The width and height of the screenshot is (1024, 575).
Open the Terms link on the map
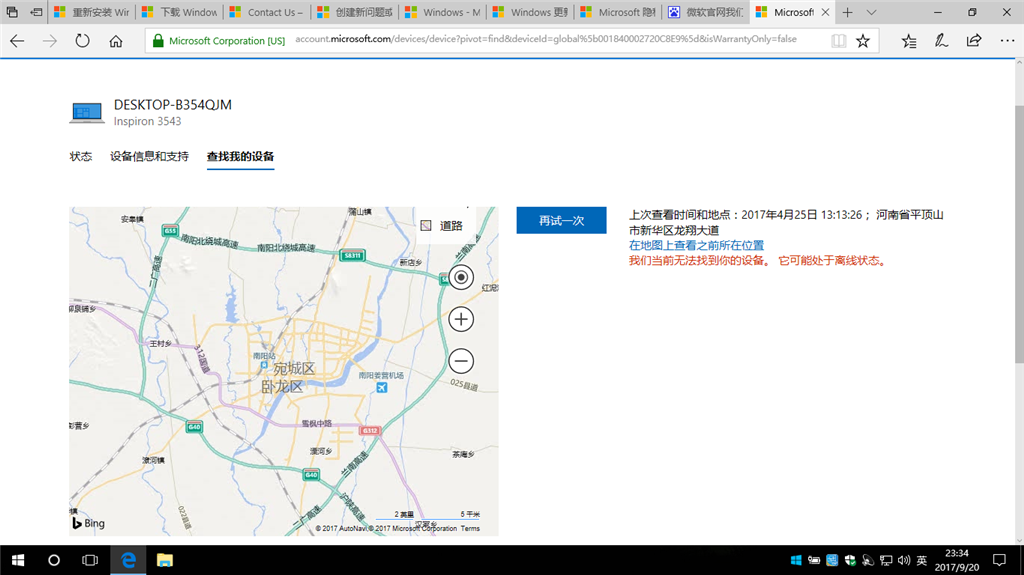click(x=470, y=529)
